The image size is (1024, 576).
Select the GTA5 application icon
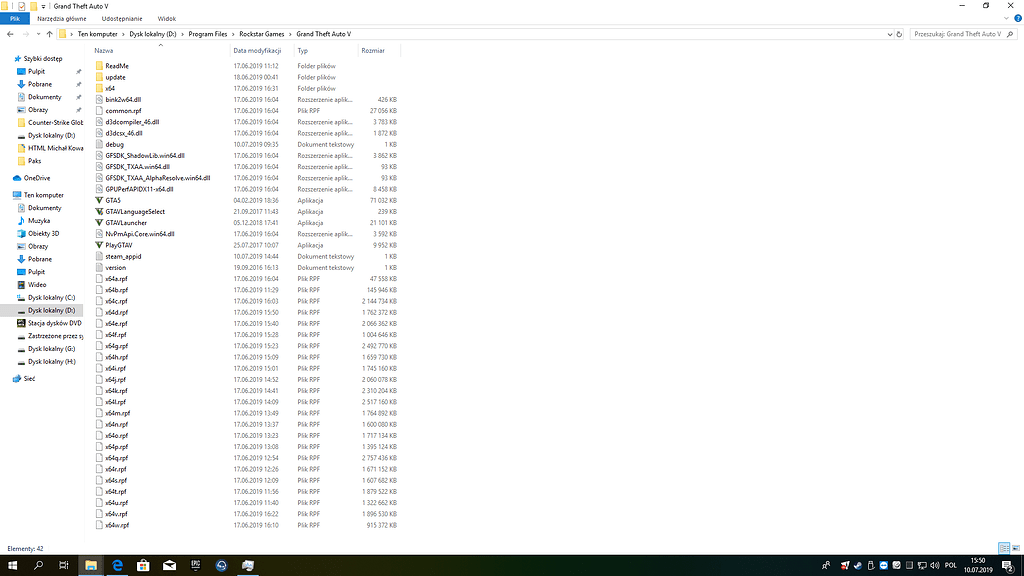point(99,200)
